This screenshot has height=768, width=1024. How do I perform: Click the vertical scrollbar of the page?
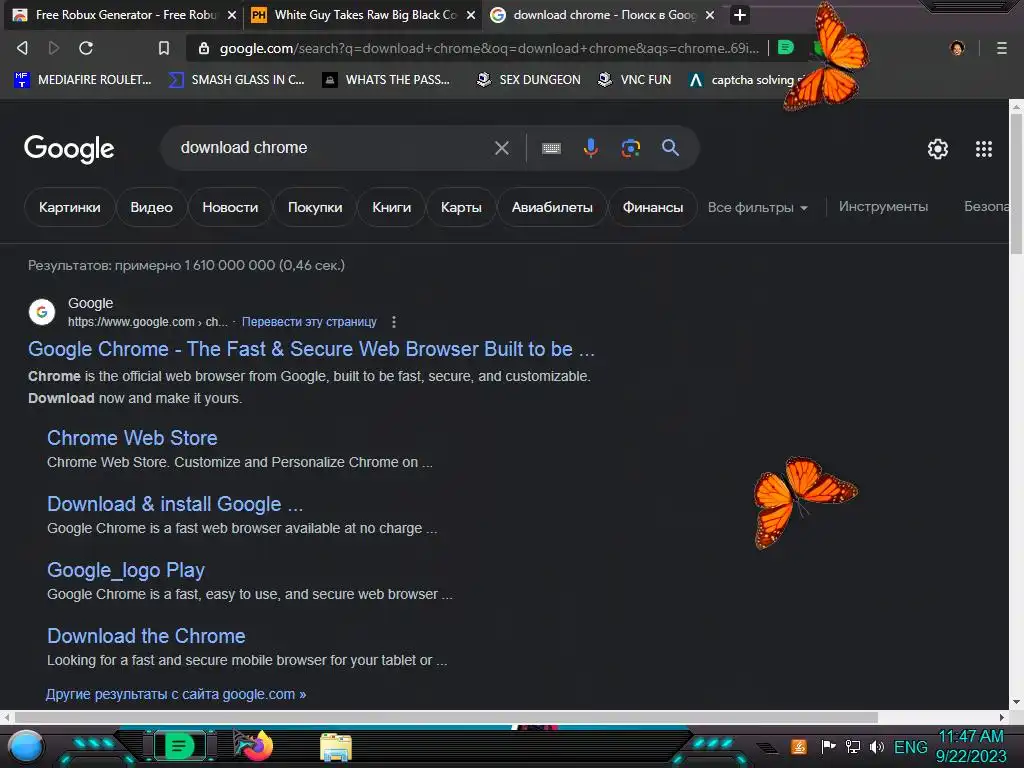coord(1016,183)
